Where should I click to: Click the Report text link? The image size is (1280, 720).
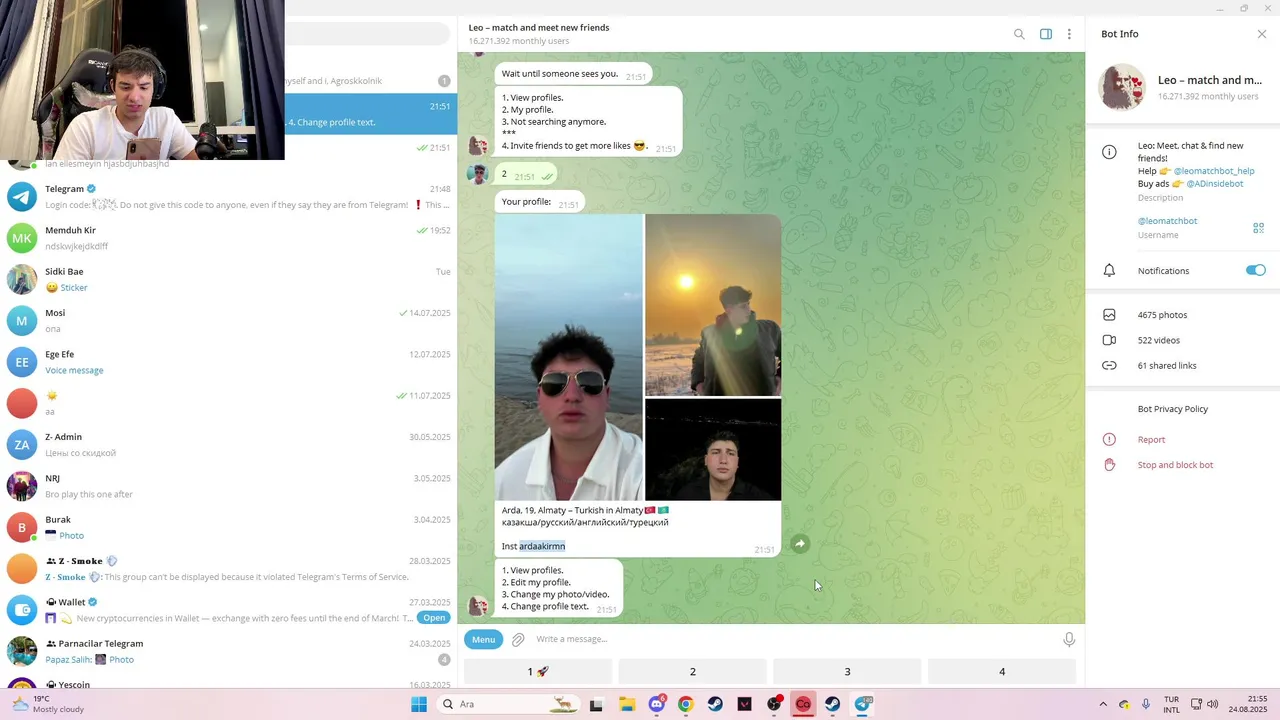tap(1151, 440)
